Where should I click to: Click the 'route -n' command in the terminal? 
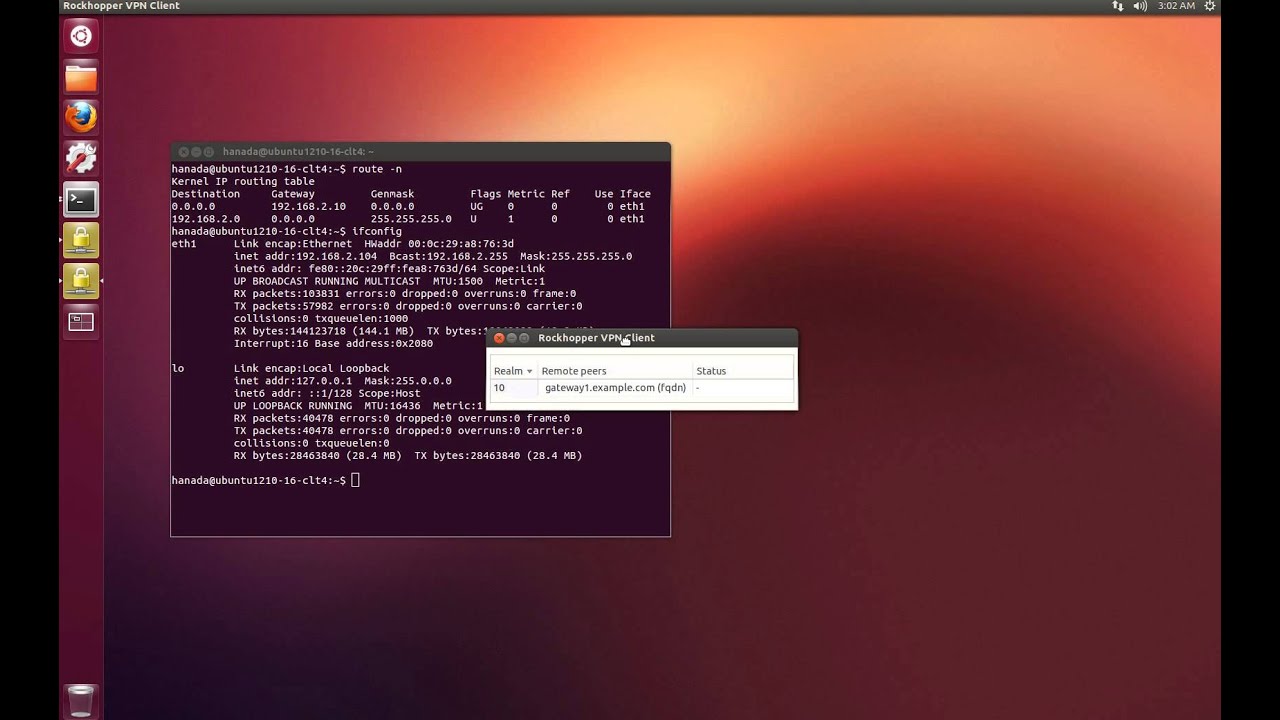[377, 169]
